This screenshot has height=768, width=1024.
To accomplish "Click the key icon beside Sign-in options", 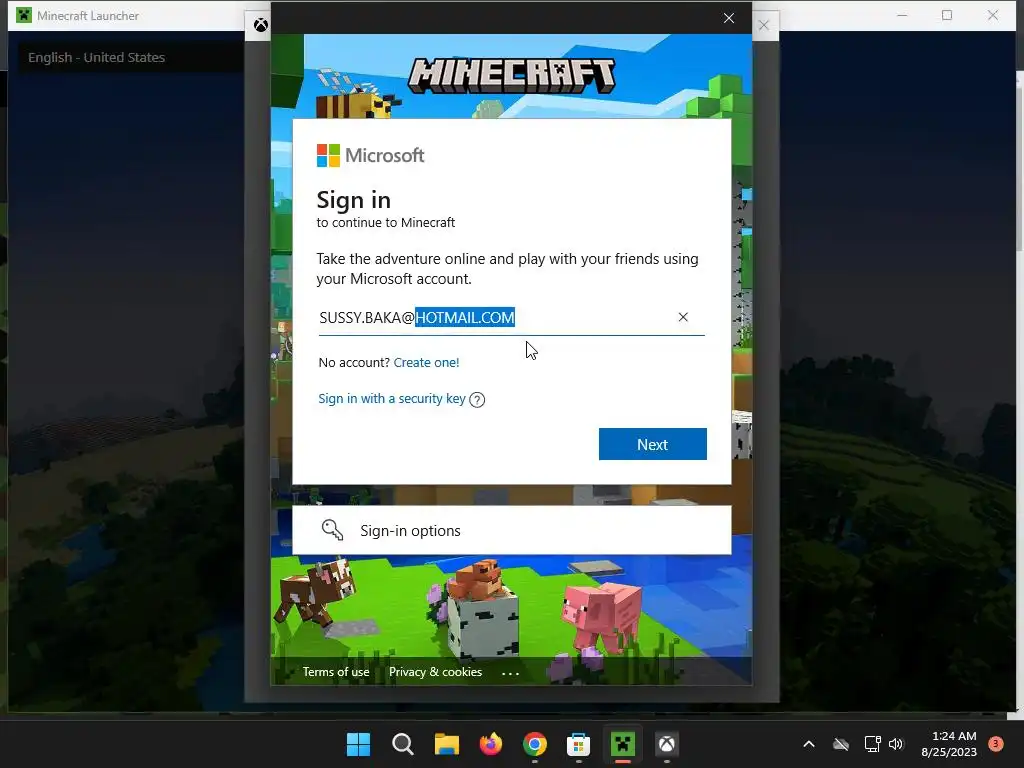I will pyautogui.click(x=332, y=530).
